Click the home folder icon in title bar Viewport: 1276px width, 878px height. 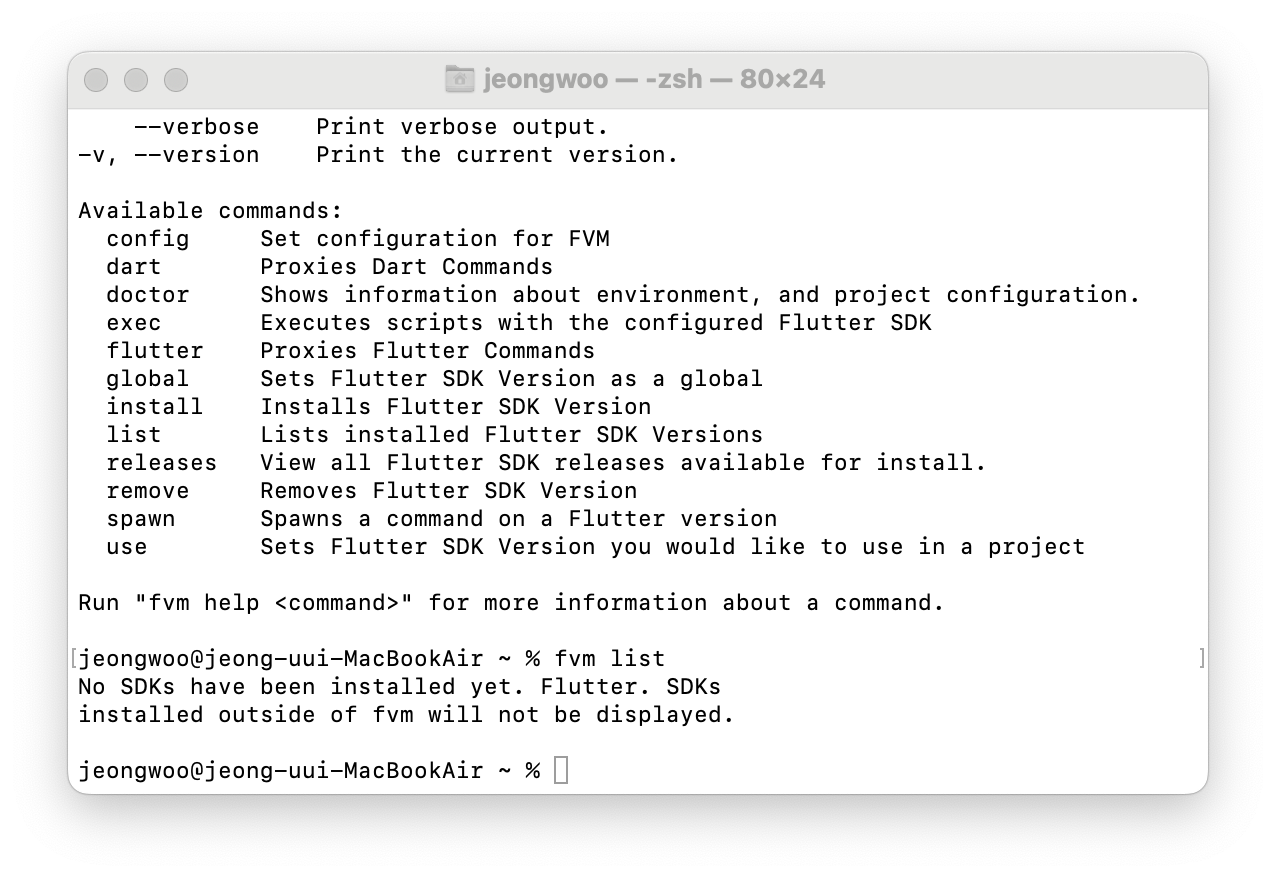click(459, 79)
